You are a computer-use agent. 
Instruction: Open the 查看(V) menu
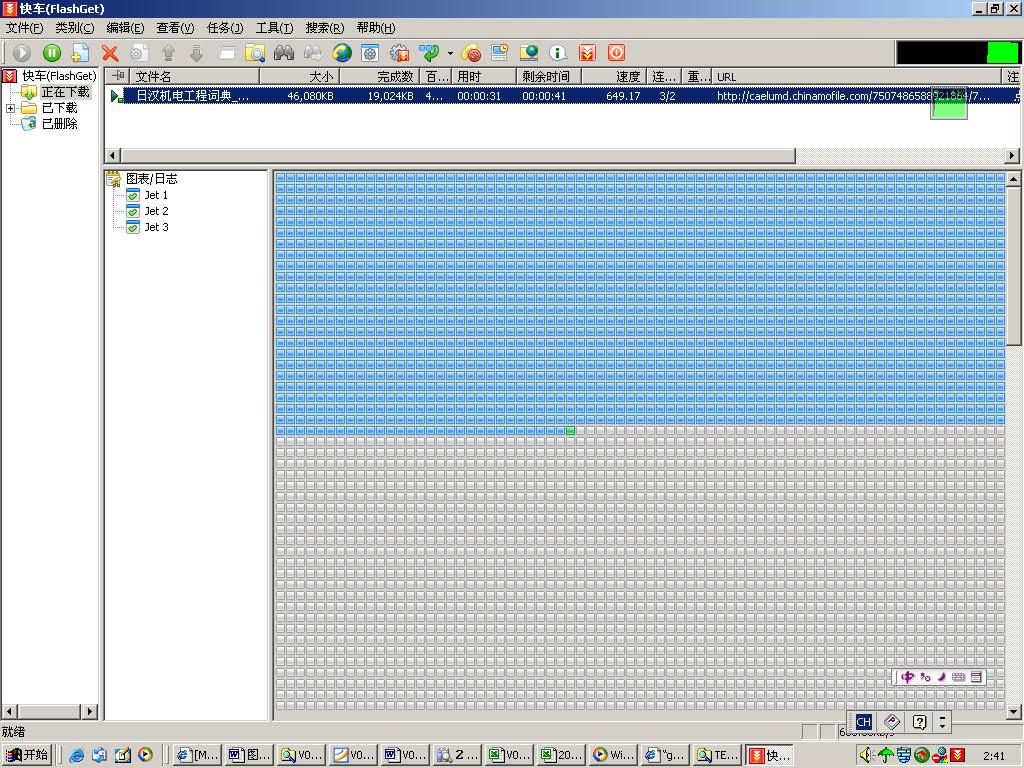tap(175, 28)
